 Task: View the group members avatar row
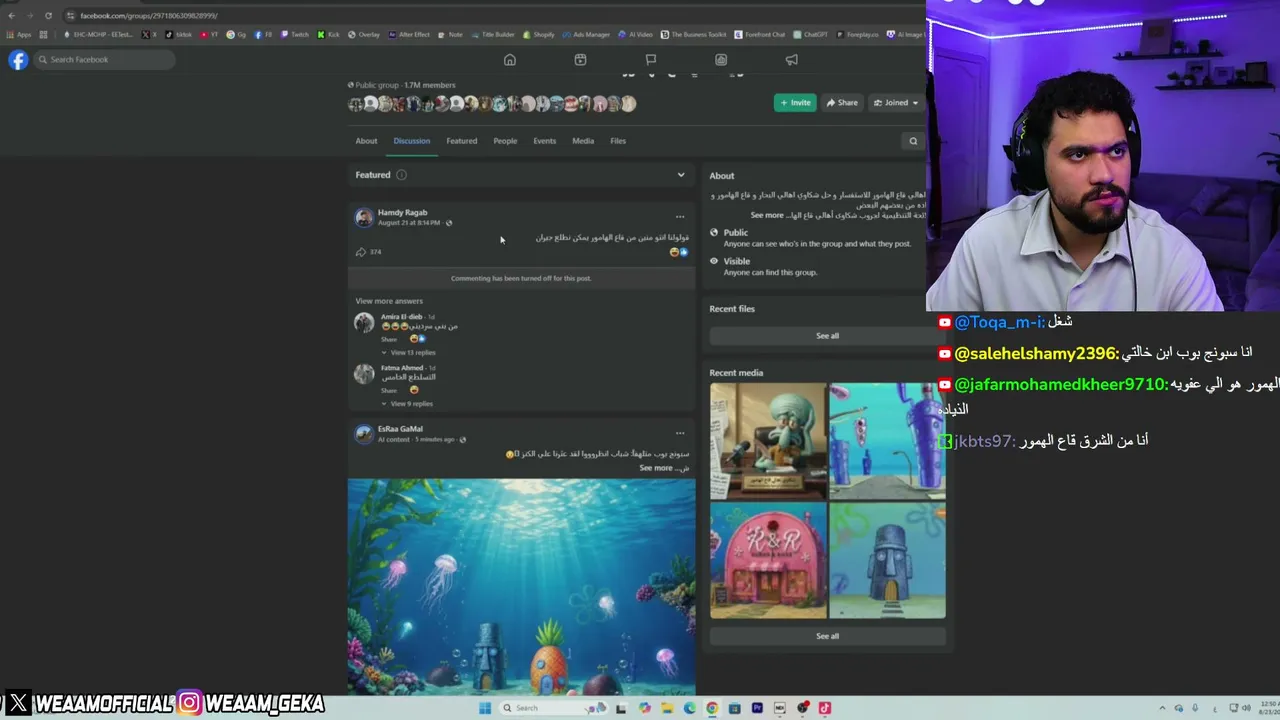point(492,104)
